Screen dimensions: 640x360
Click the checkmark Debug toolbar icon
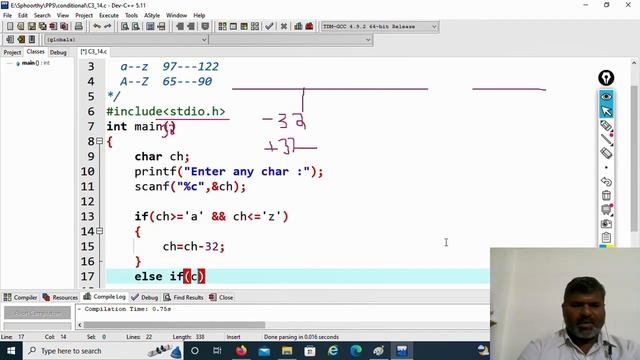(x=269, y=27)
